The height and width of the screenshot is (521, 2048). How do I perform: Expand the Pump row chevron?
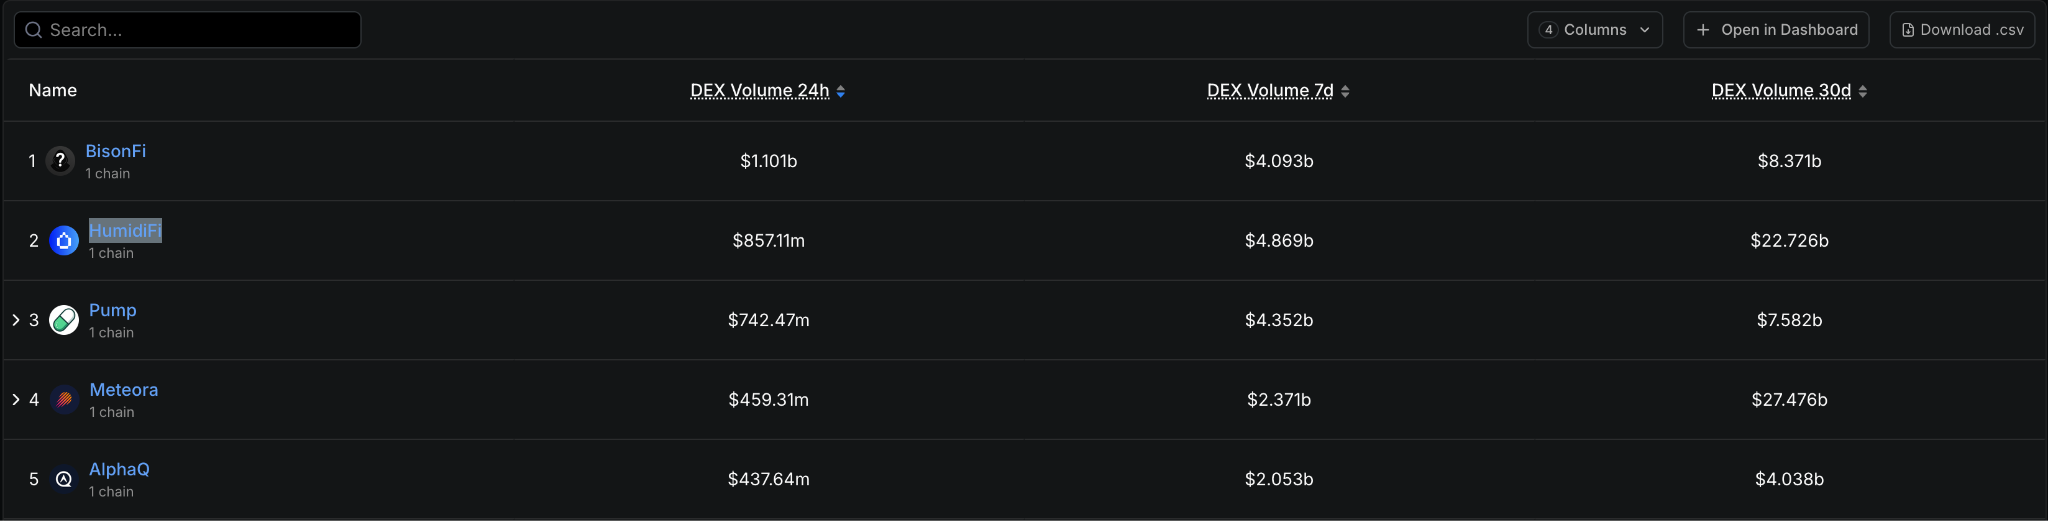tap(16, 320)
